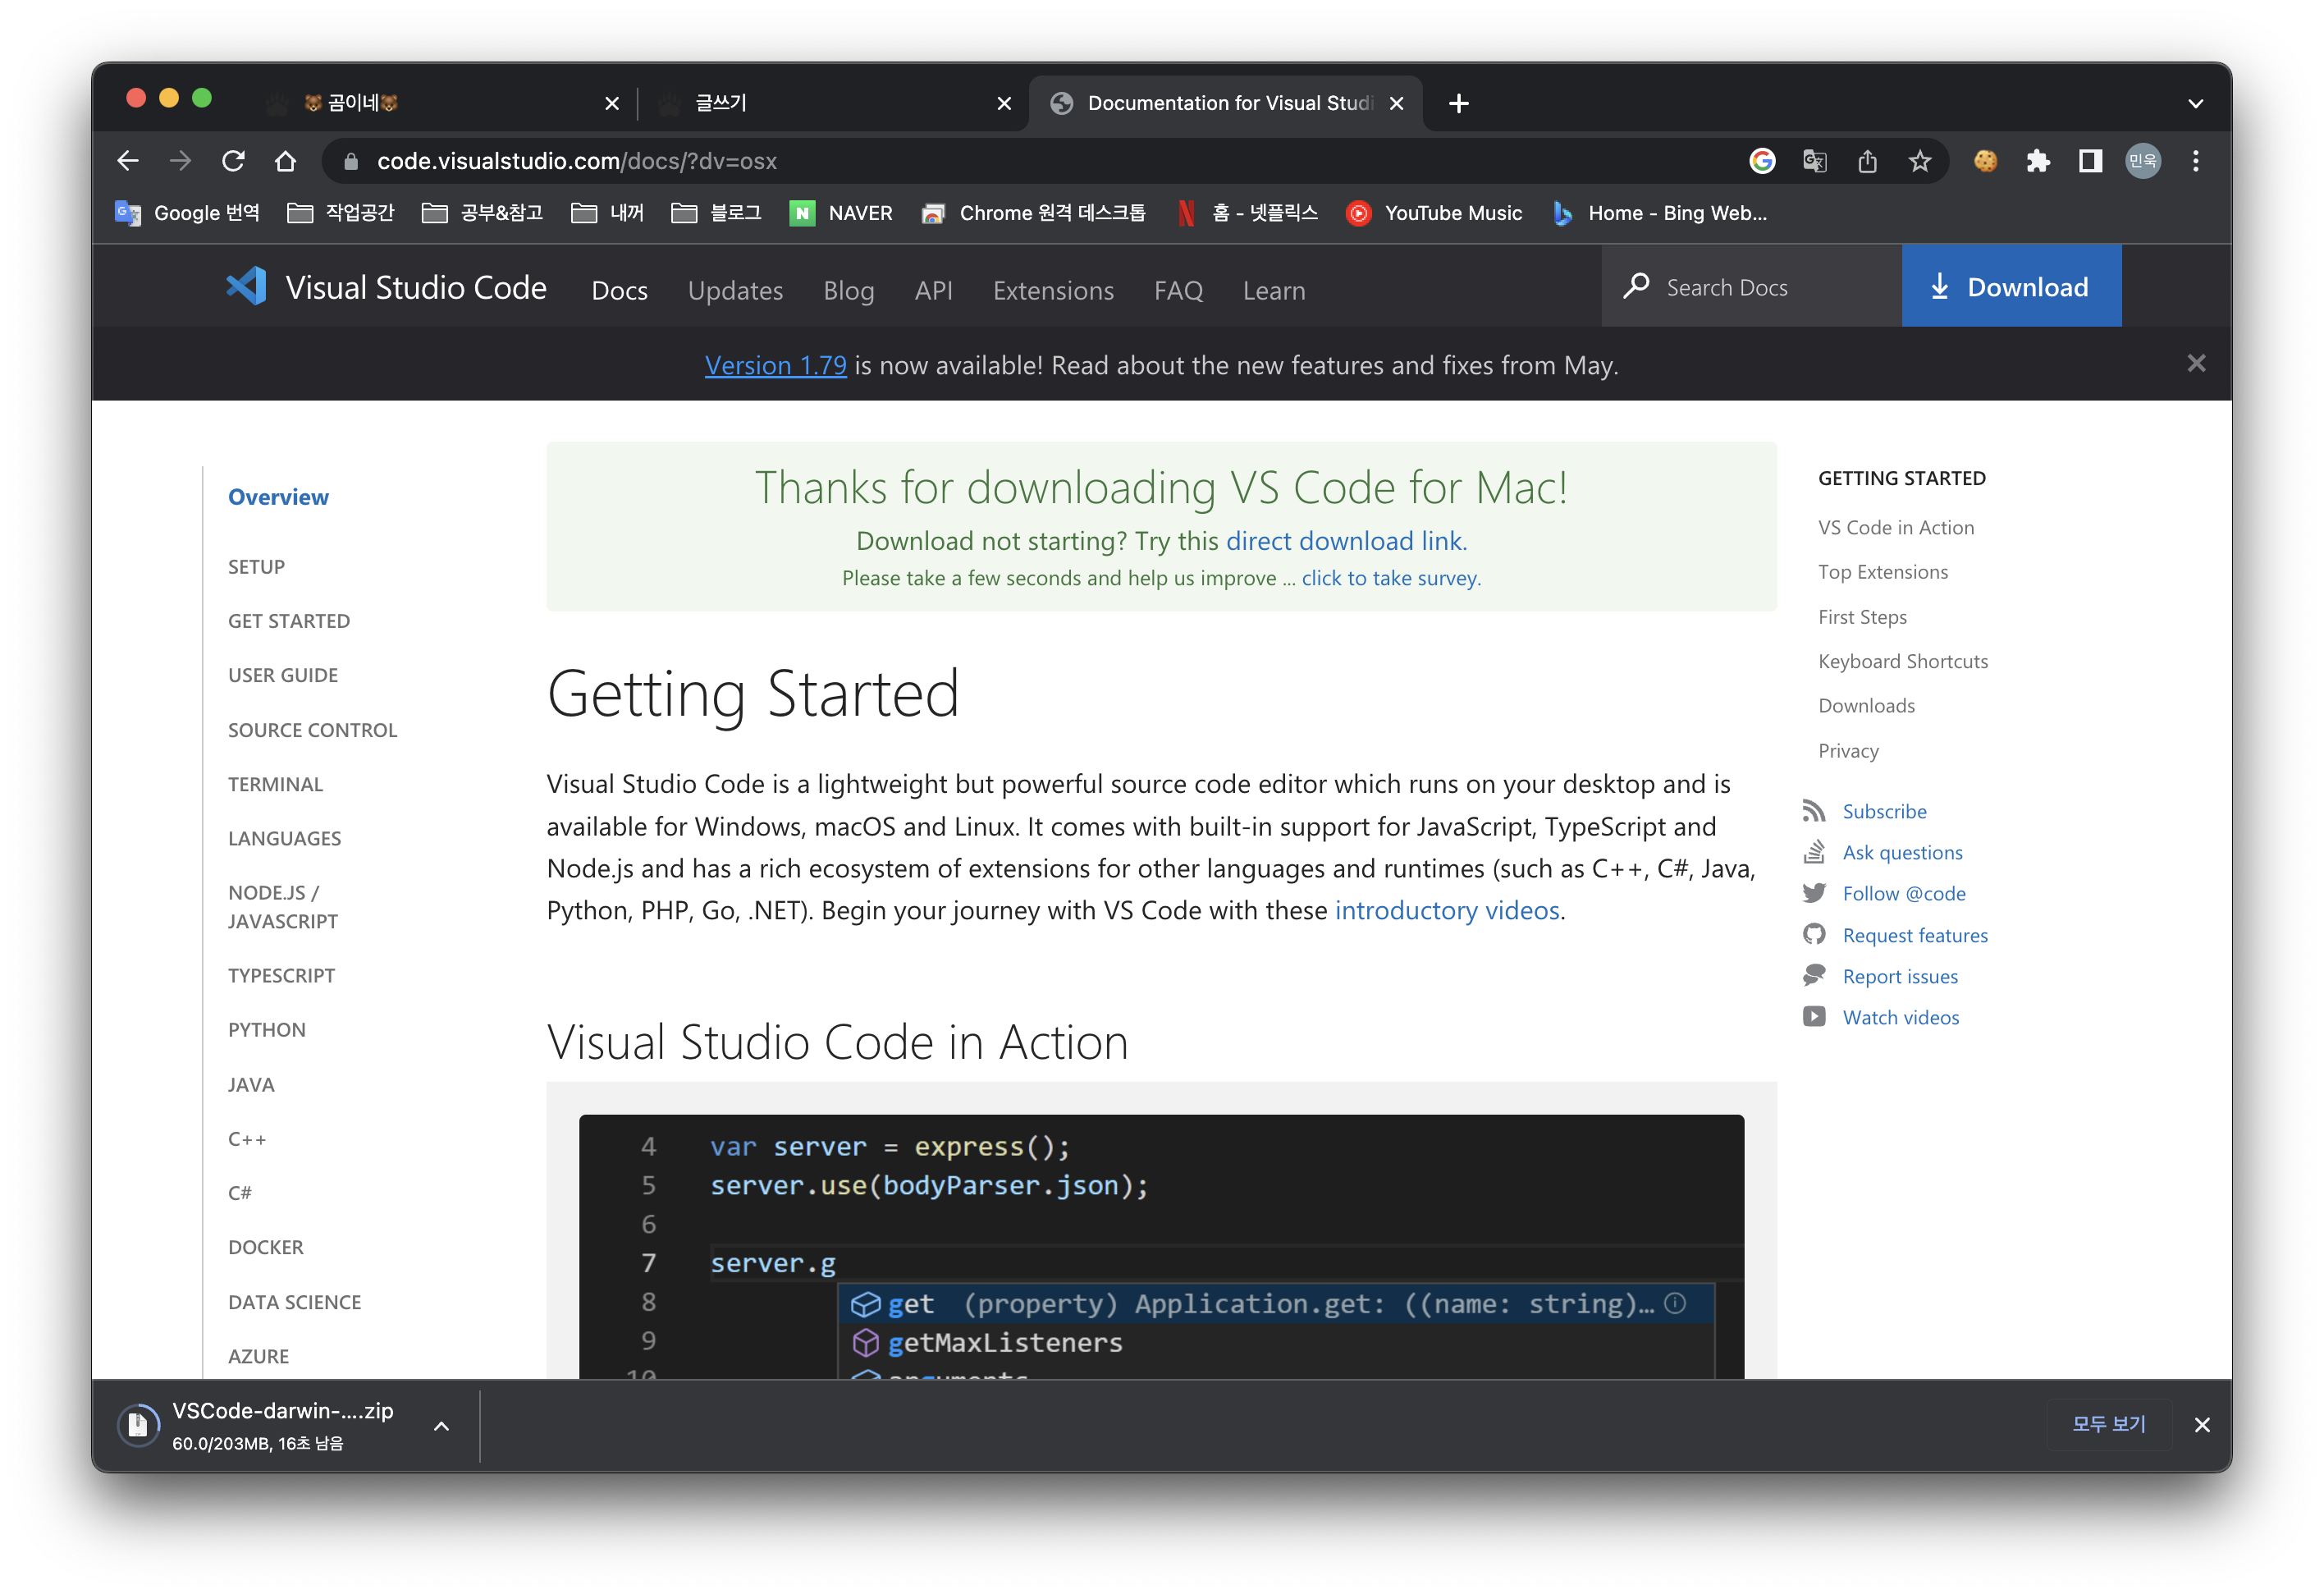Open the direct download link
Screen dimensions: 2324x1594
click(x=1344, y=541)
